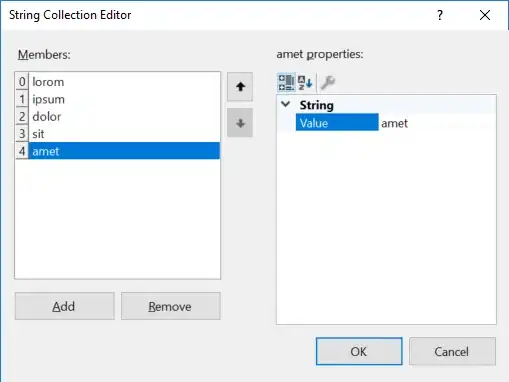The width and height of the screenshot is (509, 382).
Task: Switch to Alphabetical sort icon
Action: pos(305,82)
